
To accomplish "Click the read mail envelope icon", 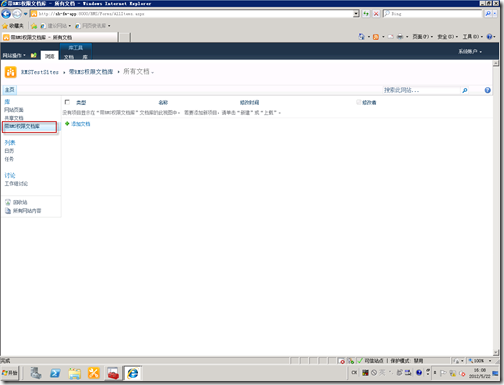I will click(x=391, y=37).
